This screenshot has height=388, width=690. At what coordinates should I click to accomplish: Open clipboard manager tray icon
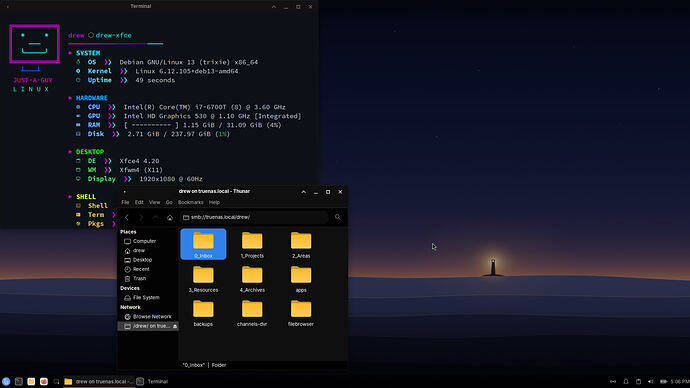click(x=639, y=381)
